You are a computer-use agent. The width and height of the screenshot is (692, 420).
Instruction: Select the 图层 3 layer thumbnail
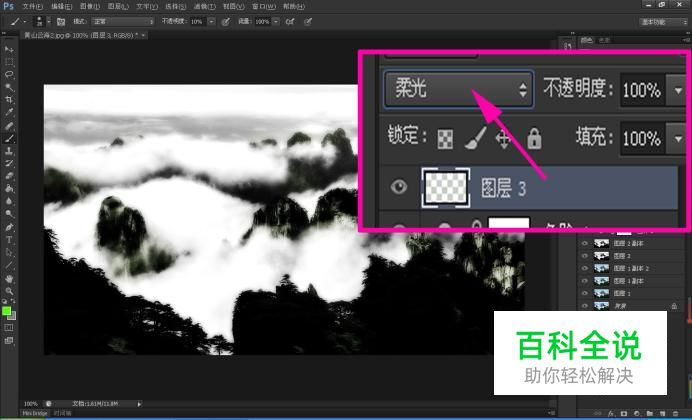(x=446, y=188)
